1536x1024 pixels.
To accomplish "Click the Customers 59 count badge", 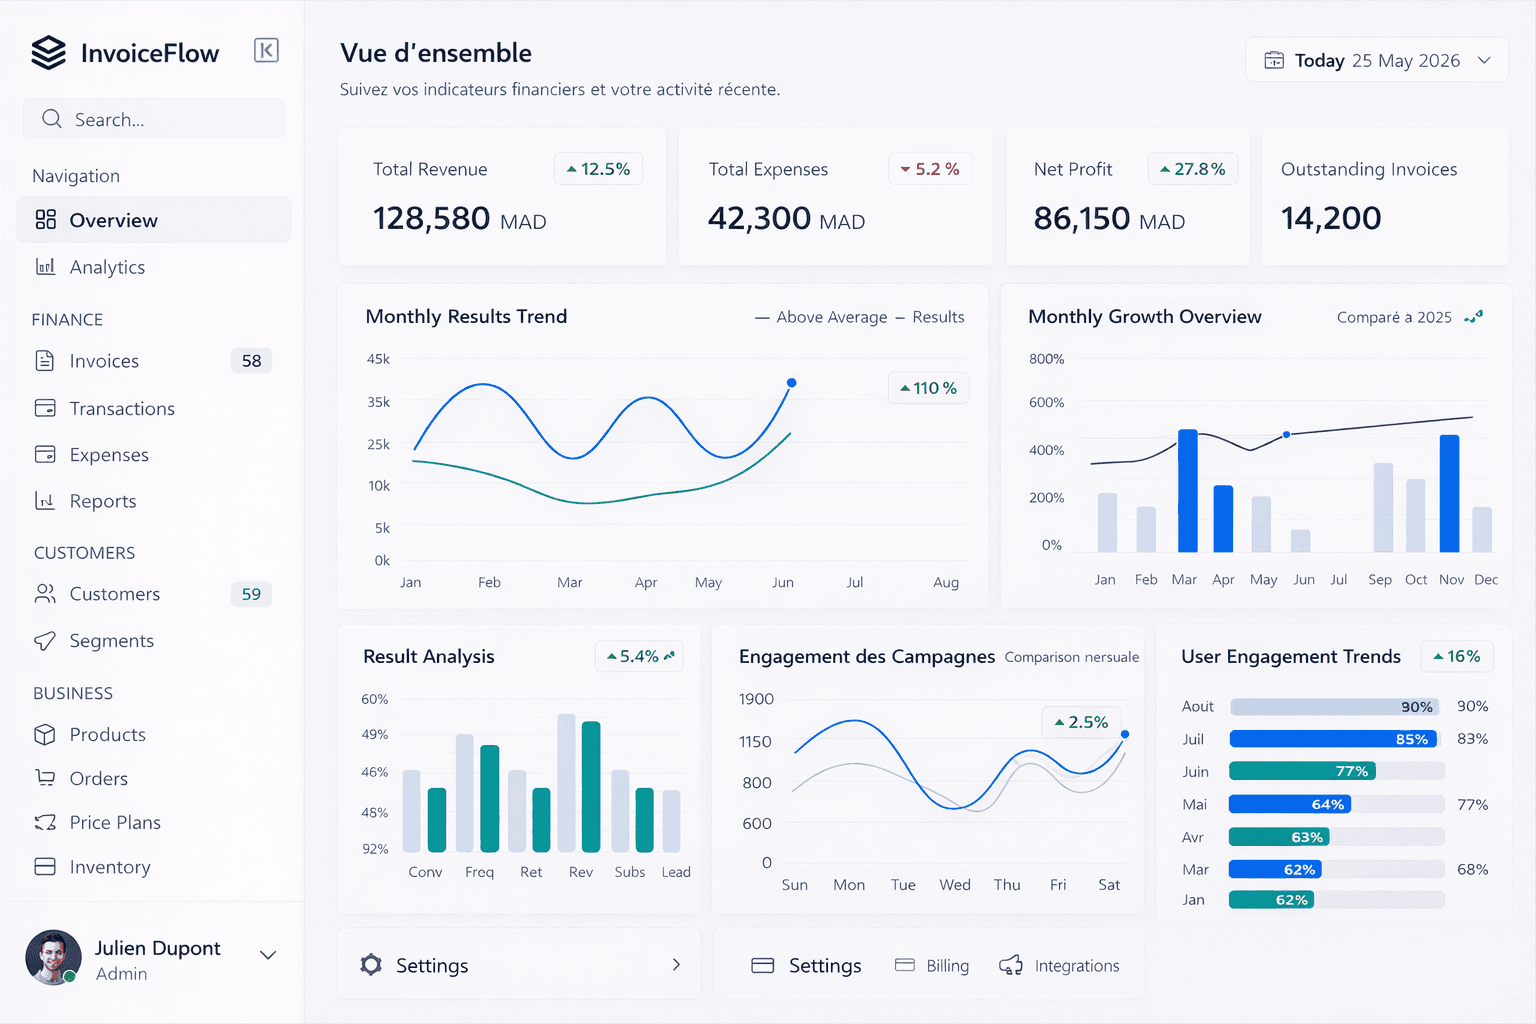I will pos(251,594).
